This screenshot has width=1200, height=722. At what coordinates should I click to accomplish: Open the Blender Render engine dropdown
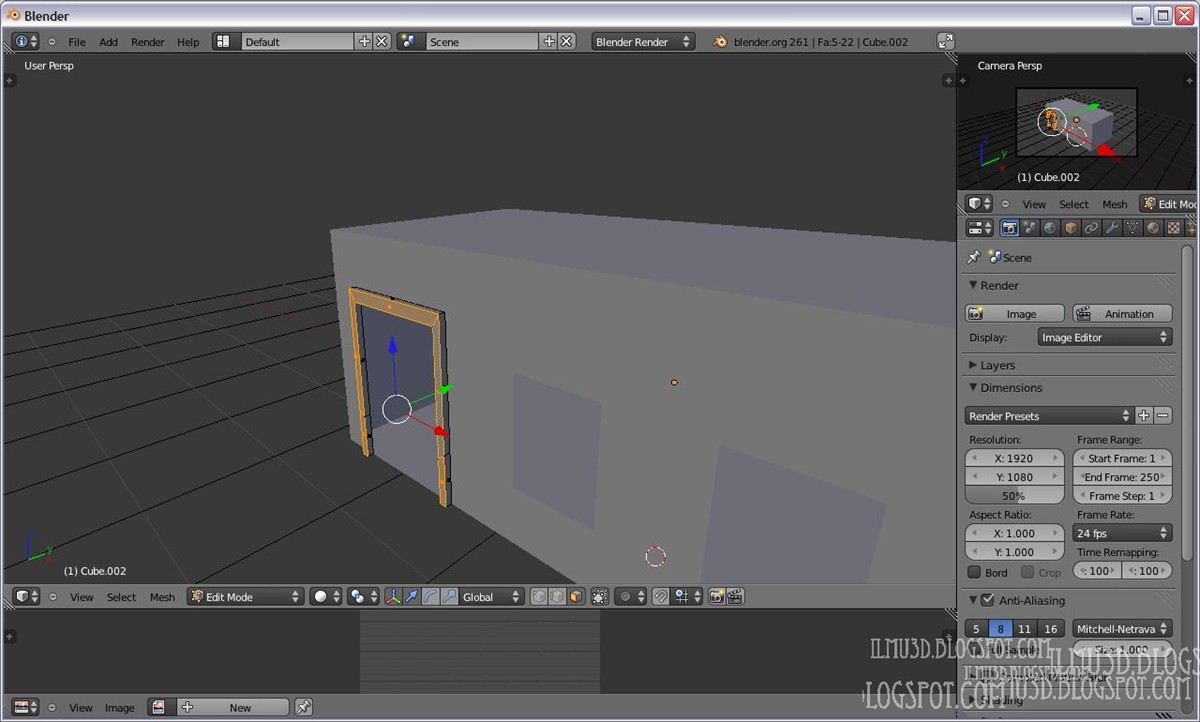[643, 42]
